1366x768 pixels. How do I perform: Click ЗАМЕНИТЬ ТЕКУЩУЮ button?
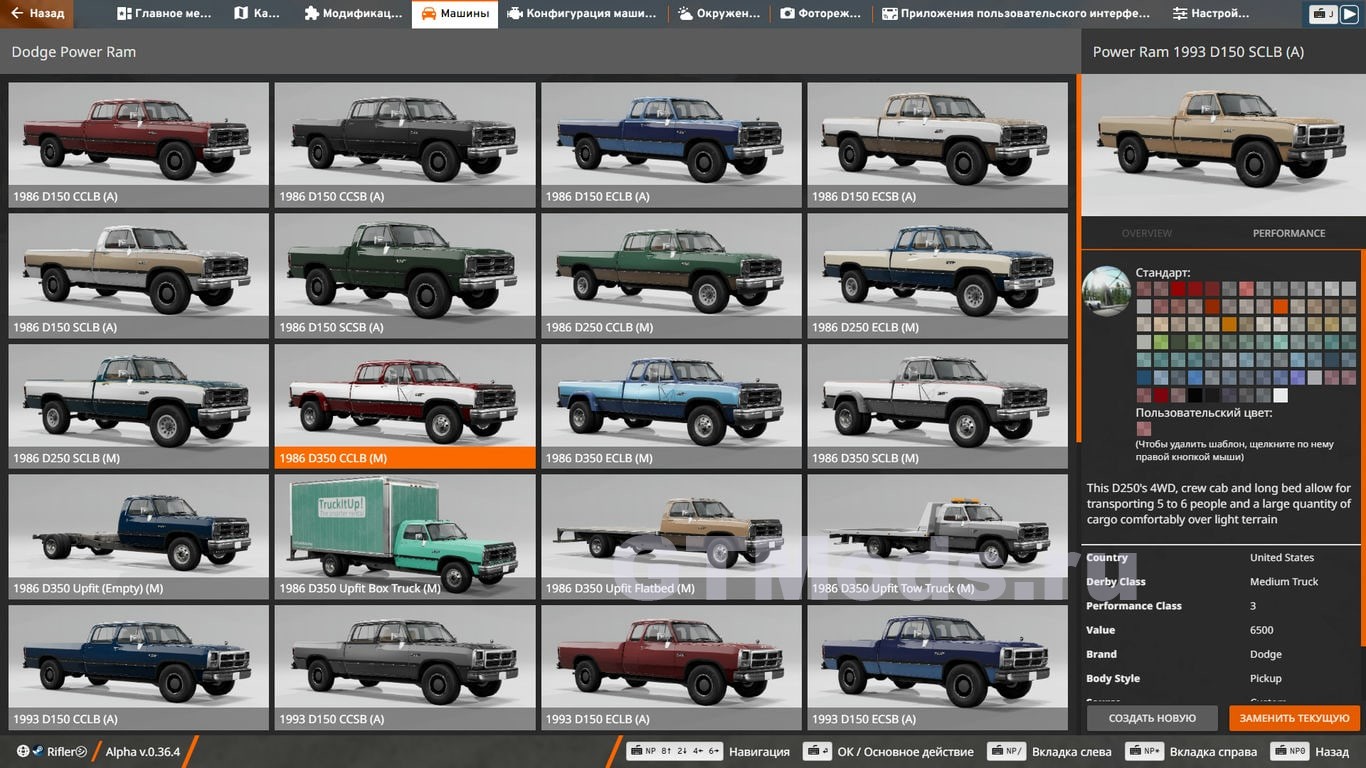pyautogui.click(x=1294, y=718)
